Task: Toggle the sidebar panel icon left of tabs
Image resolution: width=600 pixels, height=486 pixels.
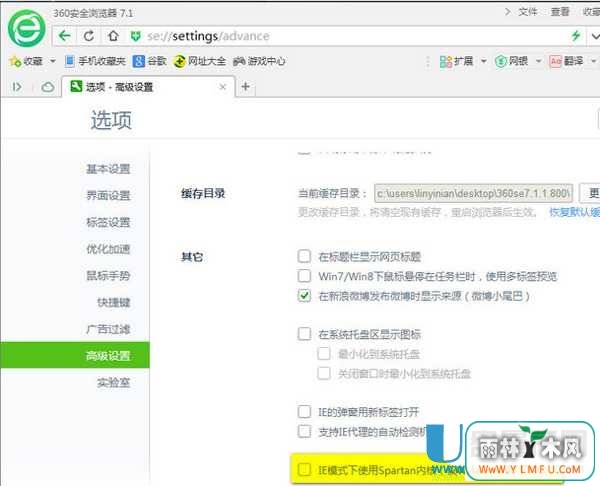Action: click(x=17, y=87)
